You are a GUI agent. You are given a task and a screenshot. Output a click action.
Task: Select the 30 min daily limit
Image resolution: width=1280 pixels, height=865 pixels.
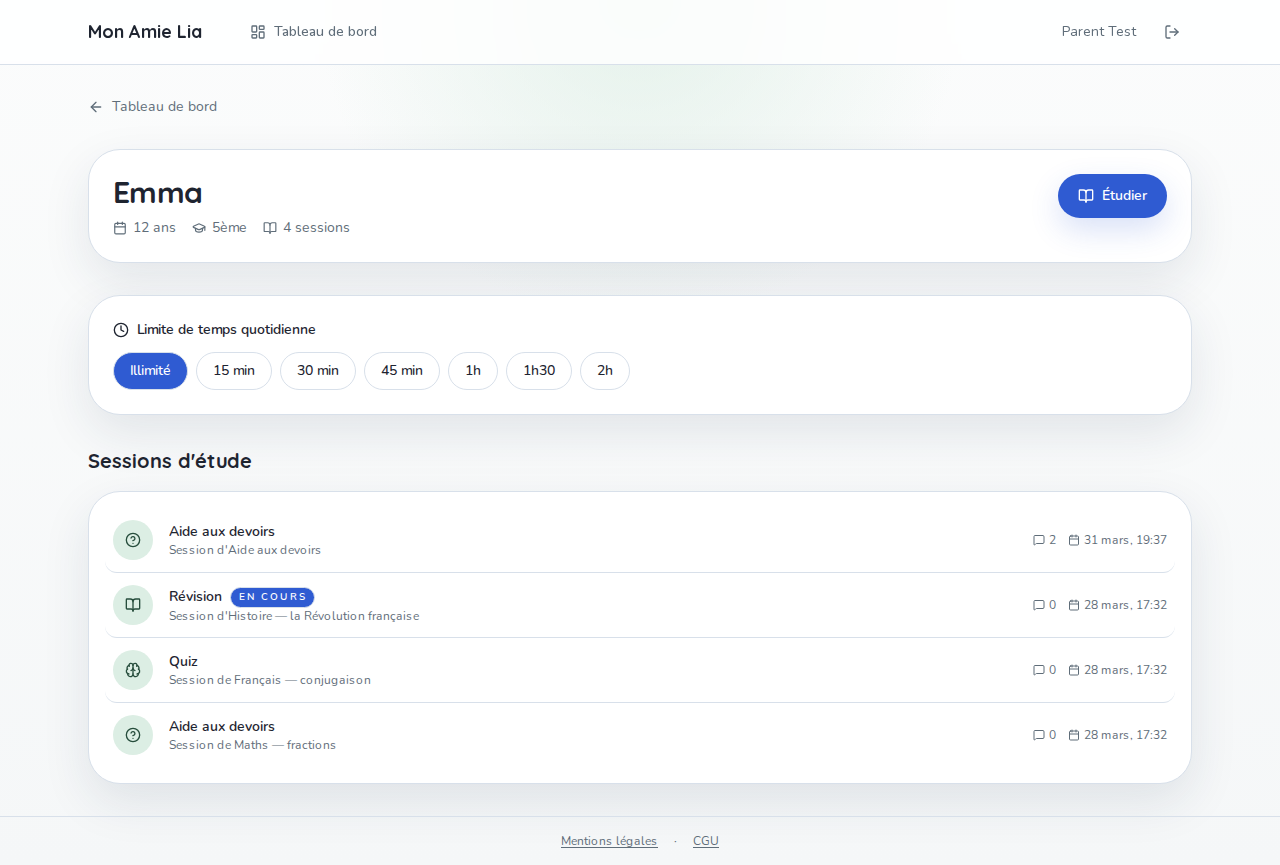pos(317,370)
